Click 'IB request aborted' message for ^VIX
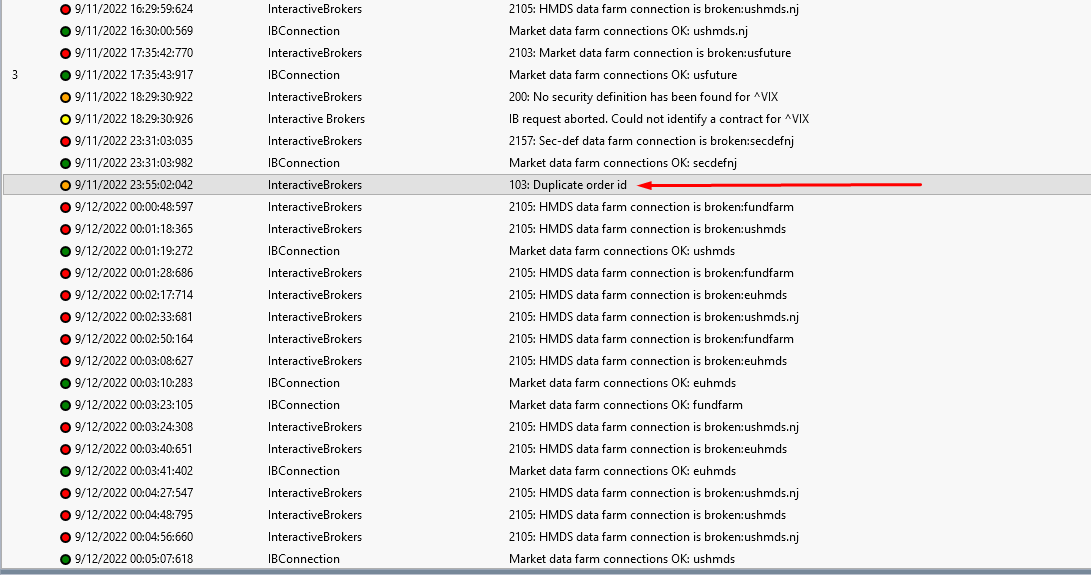The width and height of the screenshot is (1091, 575). click(659, 119)
